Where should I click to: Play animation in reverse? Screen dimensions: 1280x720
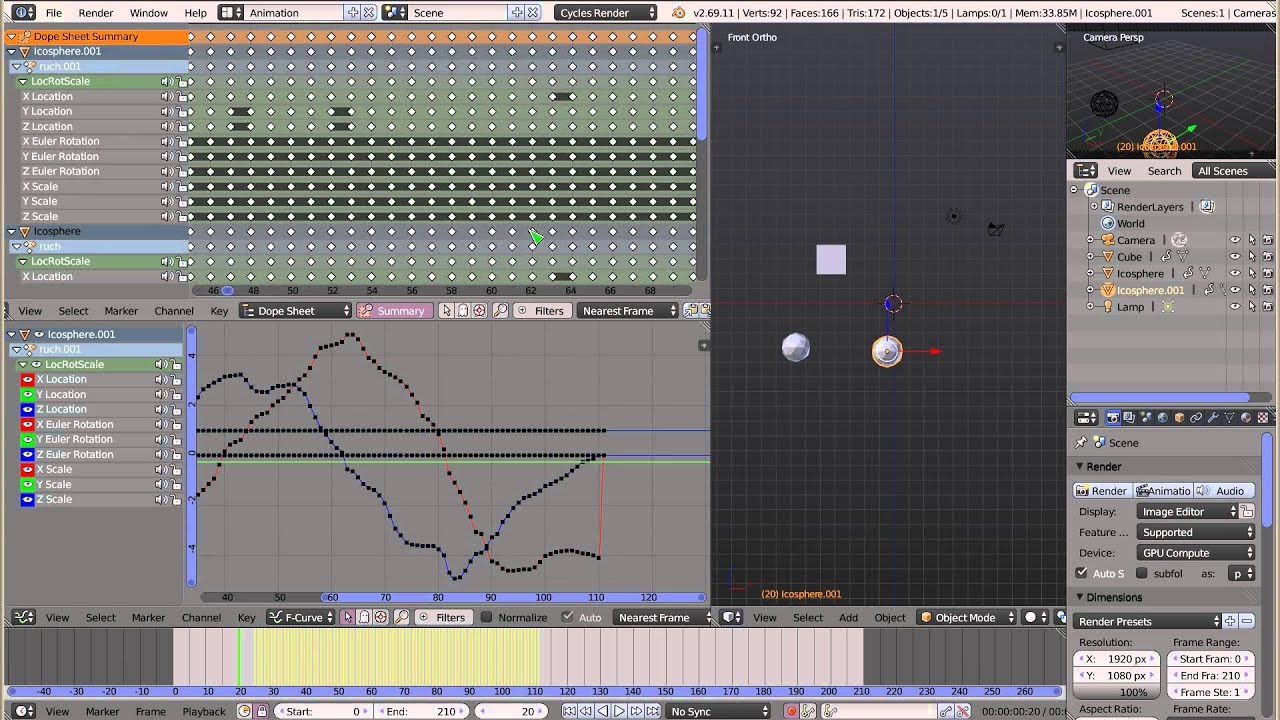point(602,711)
